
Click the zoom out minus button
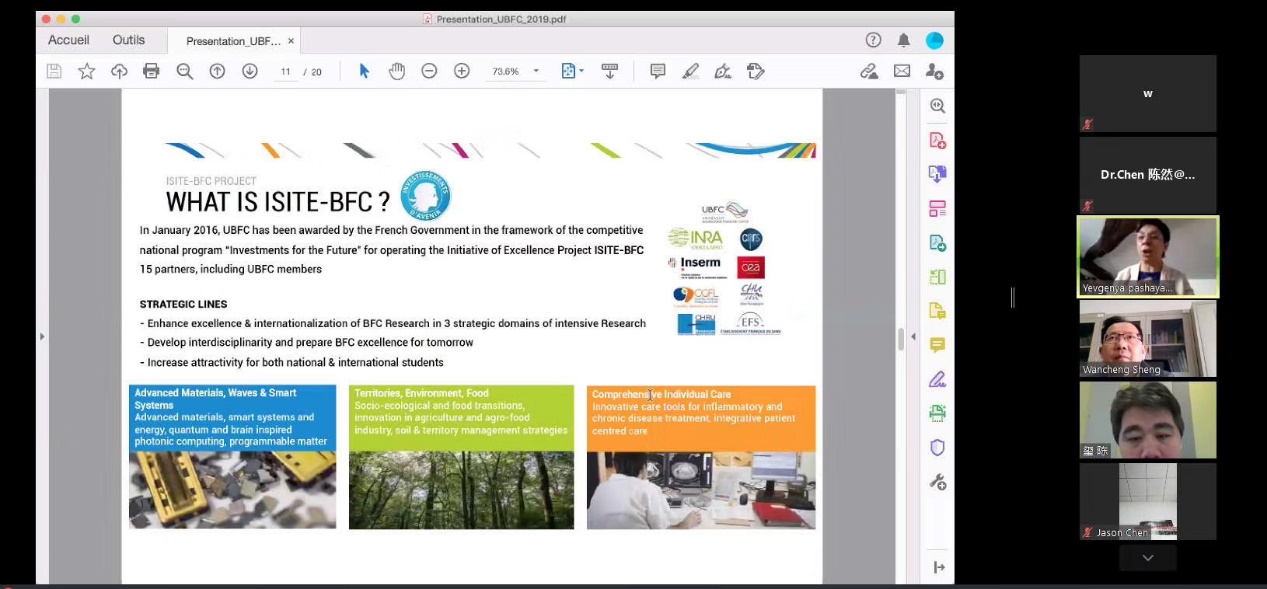[429, 71]
